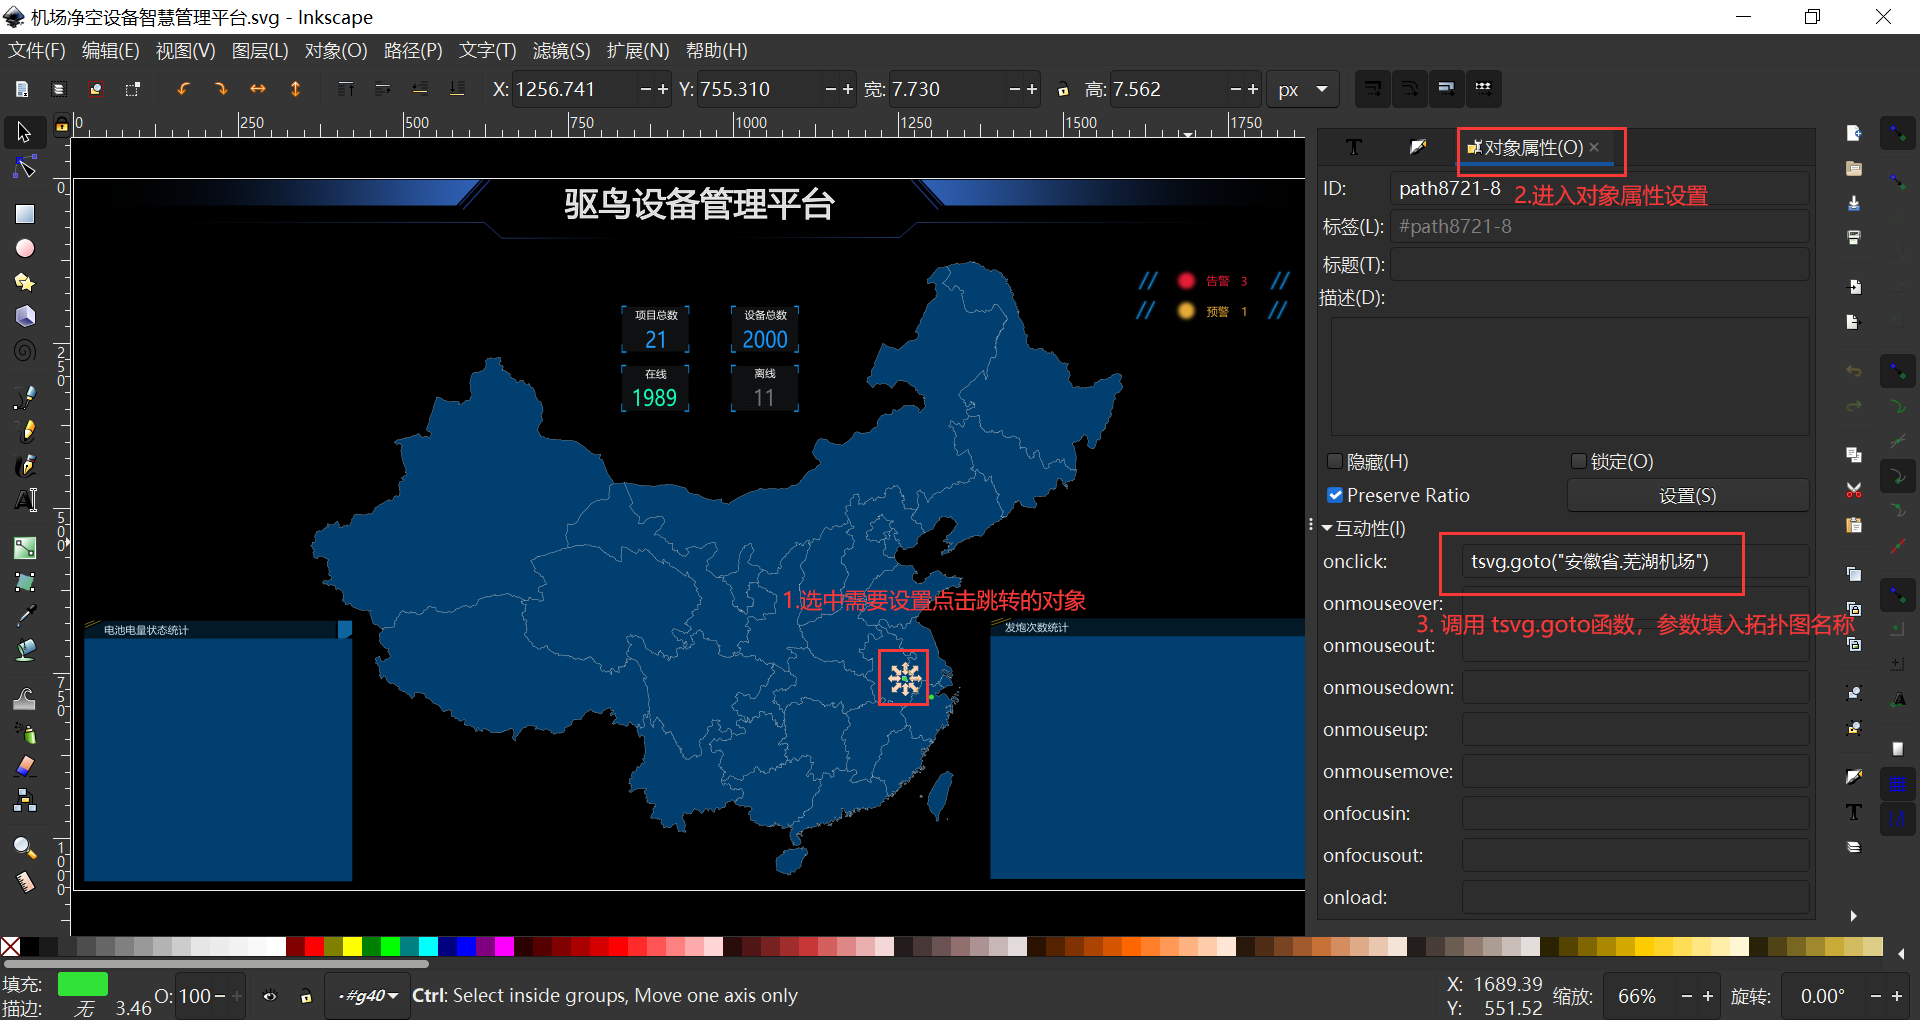The height and width of the screenshot is (1020, 1920).
Task: Collapse the 互动性(I) section
Action: (1327, 528)
